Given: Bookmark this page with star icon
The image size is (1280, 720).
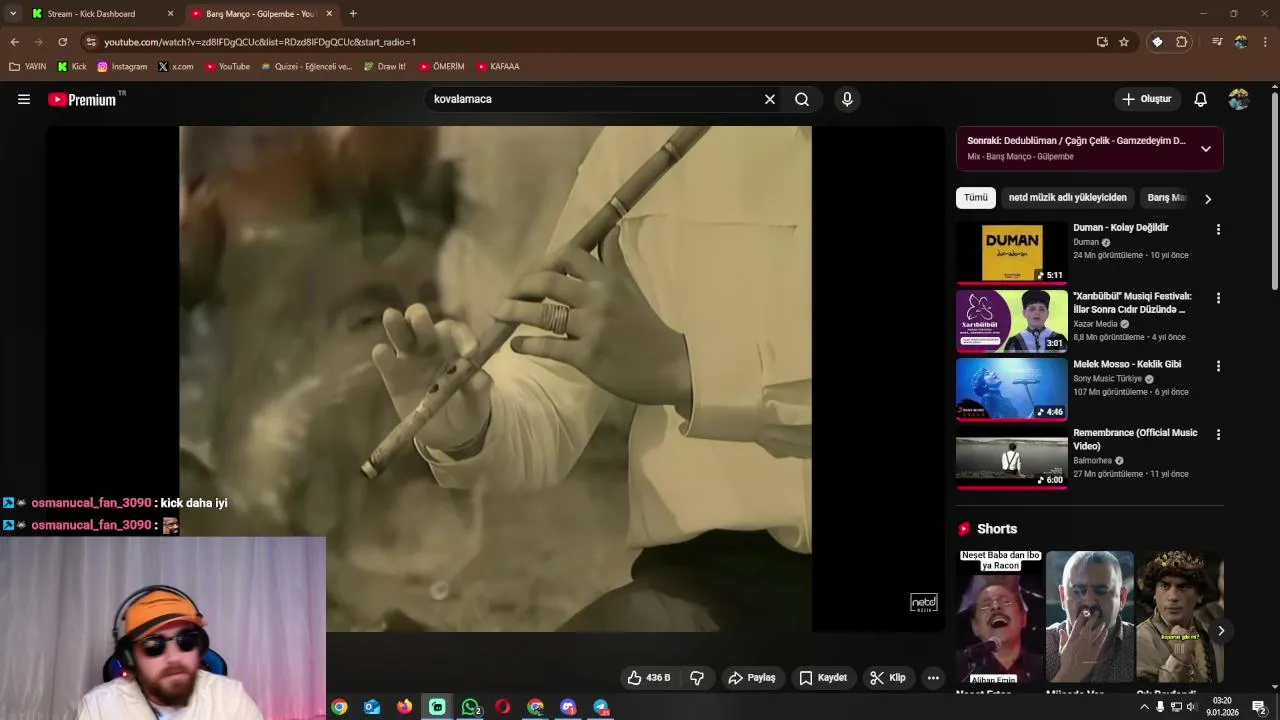Looking at the screenshot, I should tap(1124, 42).
